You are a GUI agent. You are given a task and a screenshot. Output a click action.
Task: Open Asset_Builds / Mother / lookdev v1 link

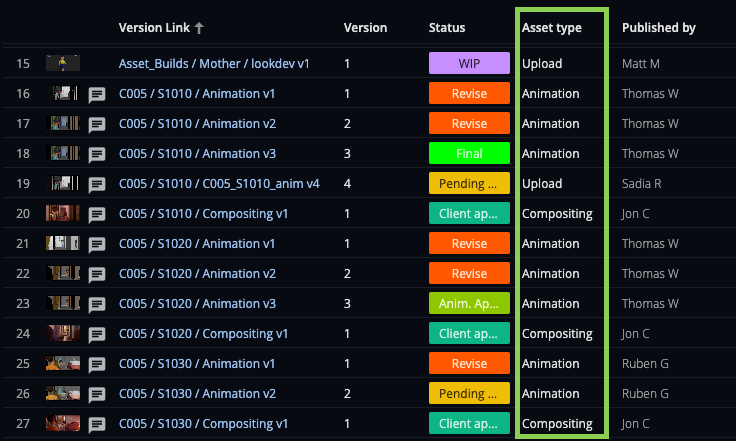[214, 63]
